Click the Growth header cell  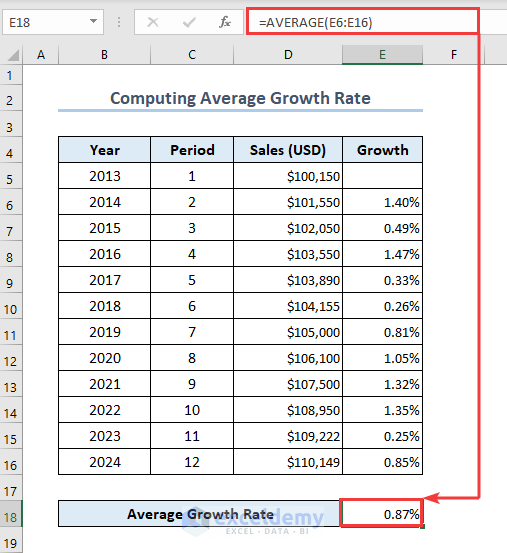click(x=383, y=150)
